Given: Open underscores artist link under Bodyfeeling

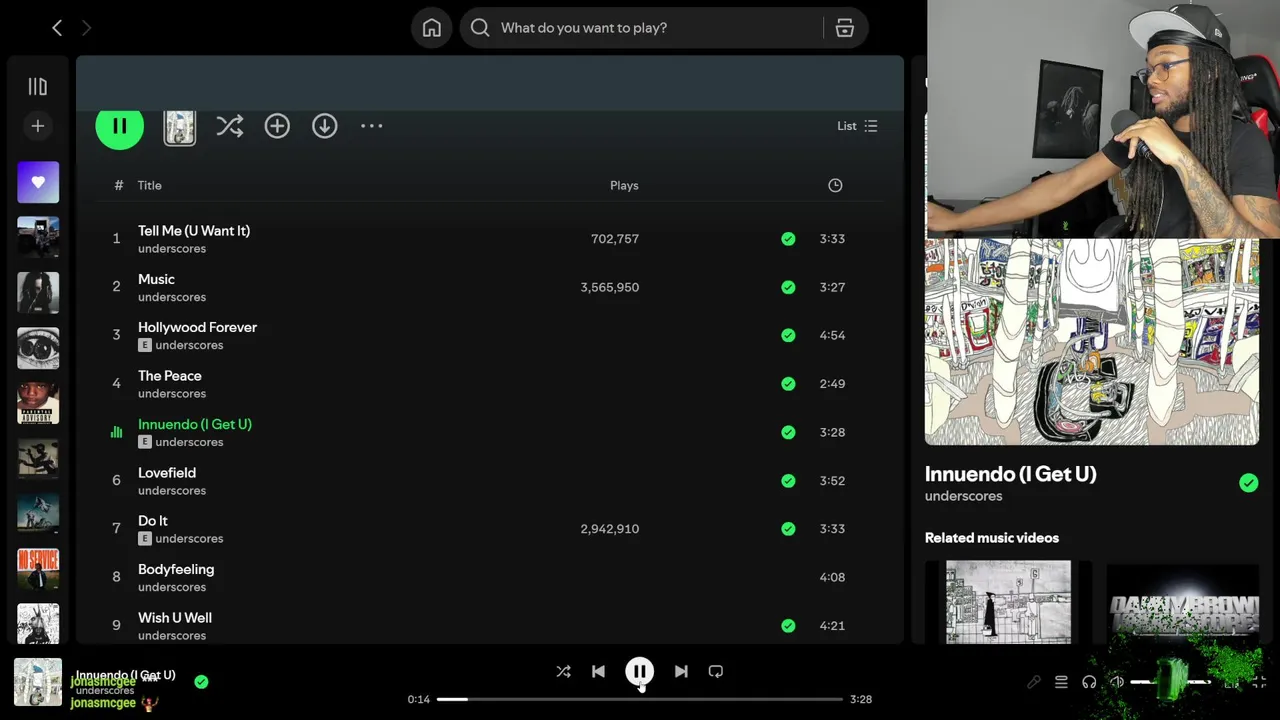Looking at the screenshot, I should coord(172,587).
